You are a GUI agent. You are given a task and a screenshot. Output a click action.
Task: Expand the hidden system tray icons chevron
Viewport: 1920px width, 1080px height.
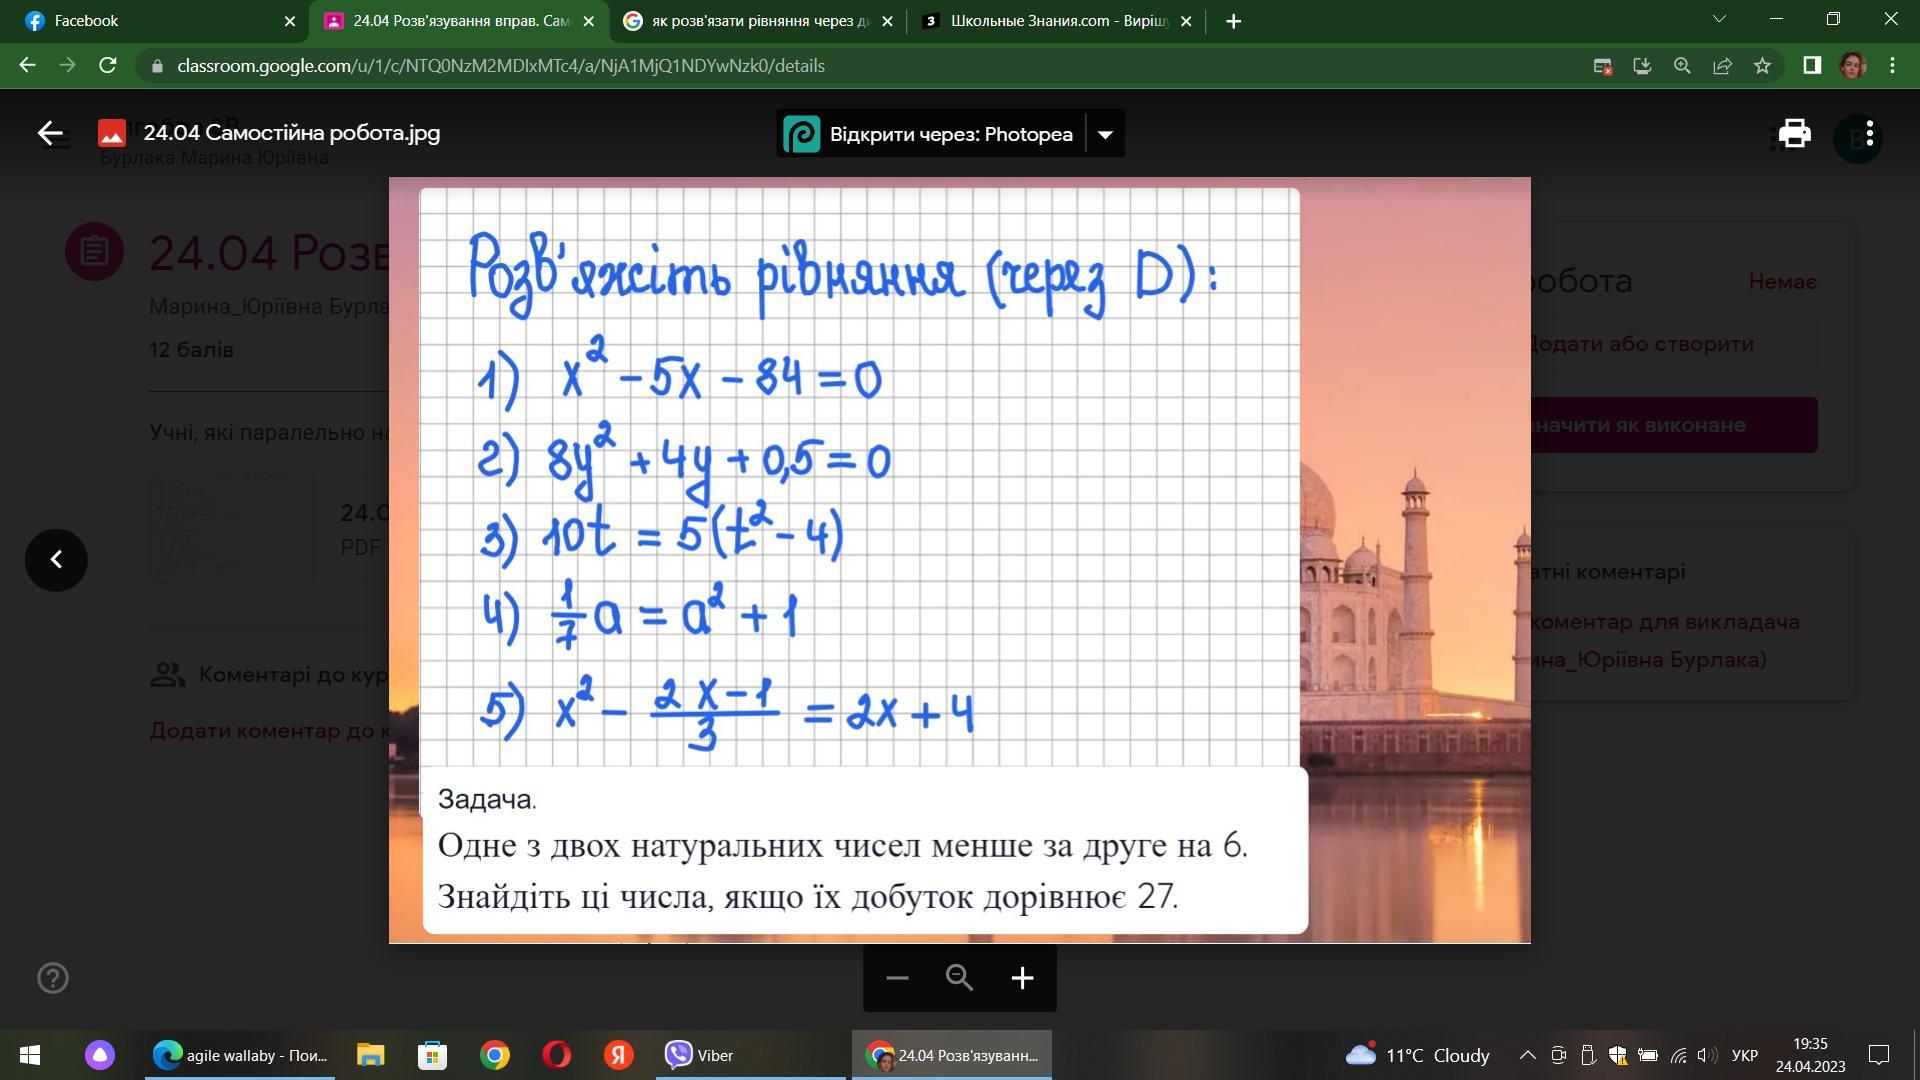point(1527,1055)
